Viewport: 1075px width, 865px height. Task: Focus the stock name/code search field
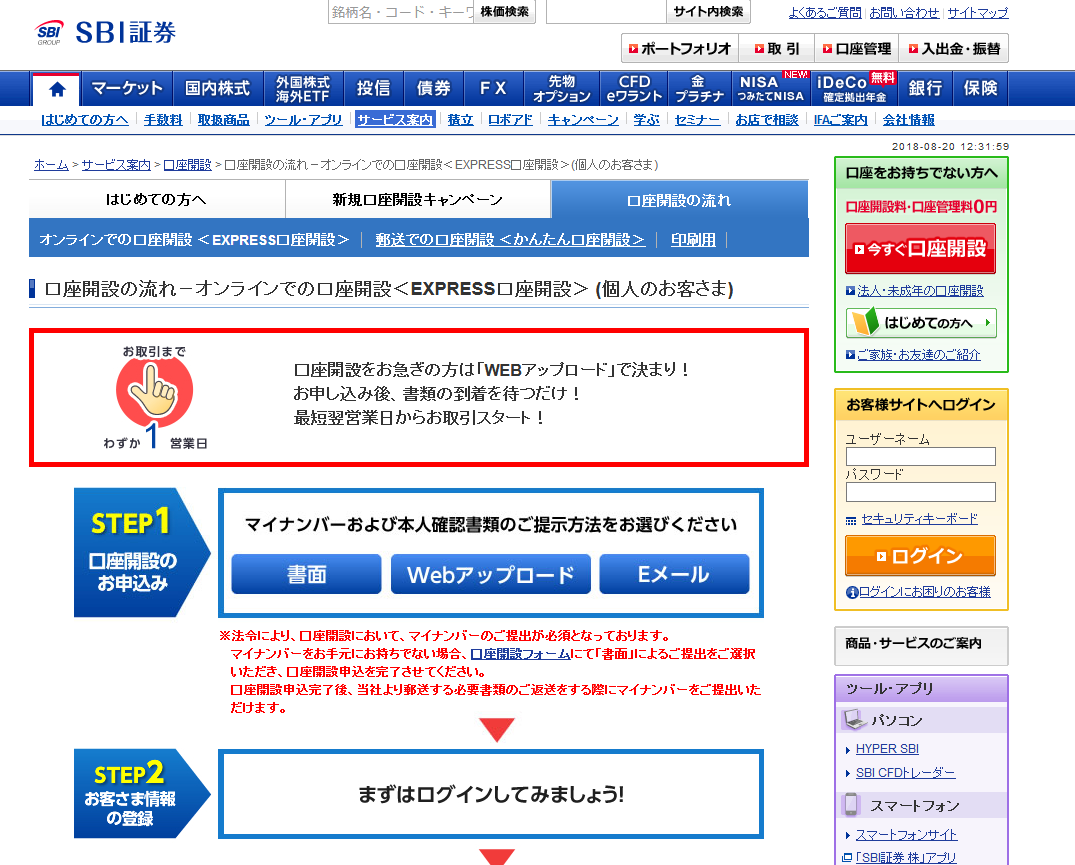coord(401,12)
